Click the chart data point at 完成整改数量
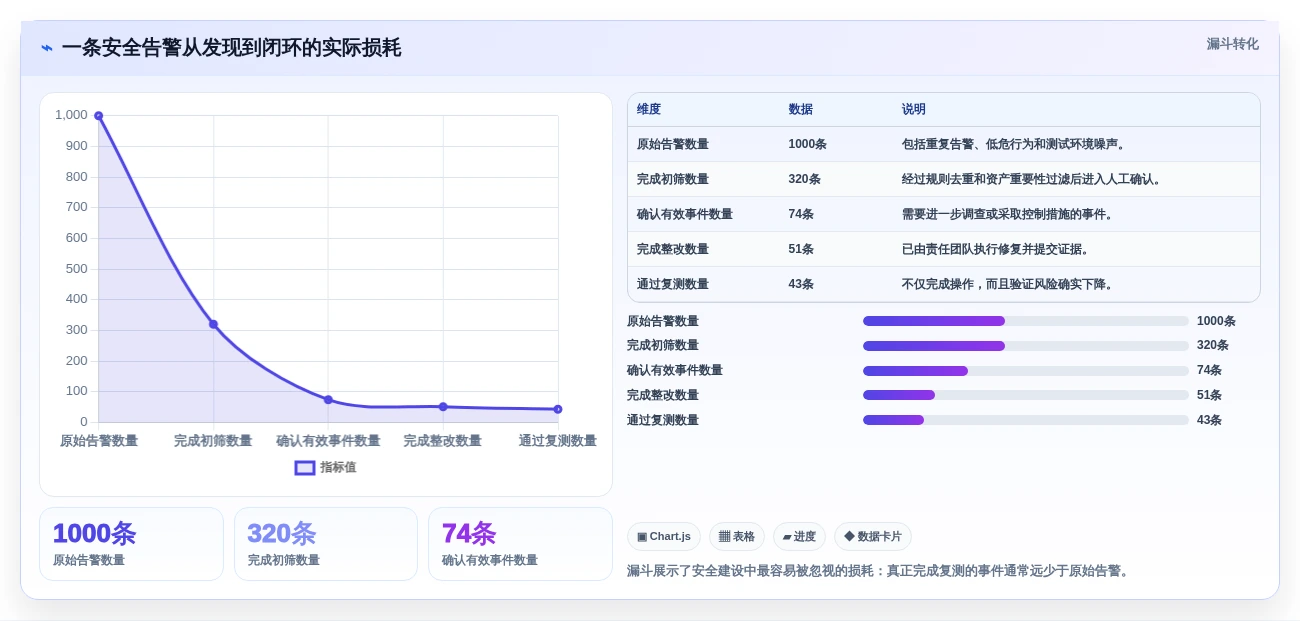Viewport: 1300px width, 621px height. click(x=443, y=407)
